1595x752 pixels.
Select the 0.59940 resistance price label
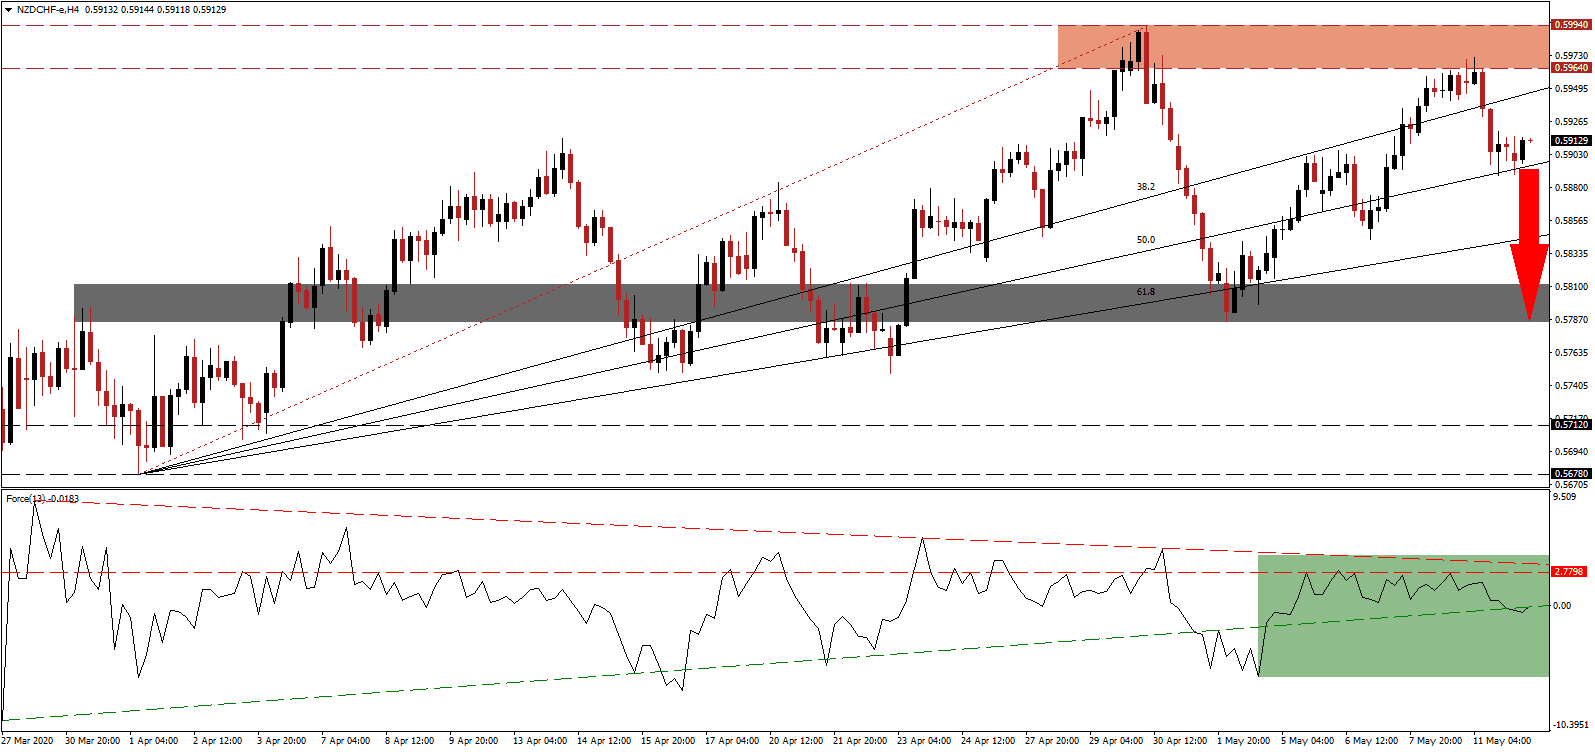click(1570, 25)
